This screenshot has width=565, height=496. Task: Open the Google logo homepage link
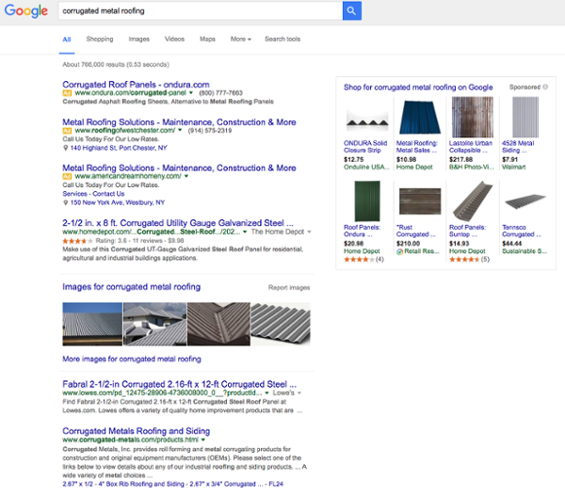pyautogui.click(x=26, y=11)
